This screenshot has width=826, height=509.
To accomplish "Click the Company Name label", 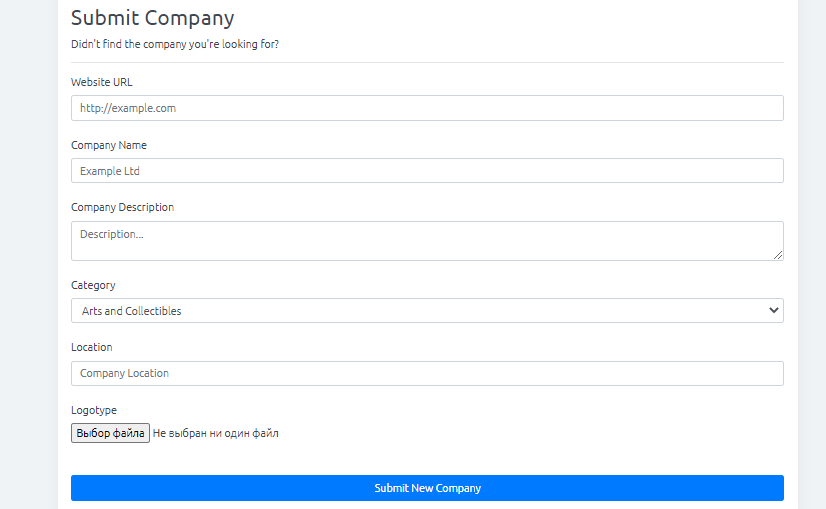I will tap(109, 145).
